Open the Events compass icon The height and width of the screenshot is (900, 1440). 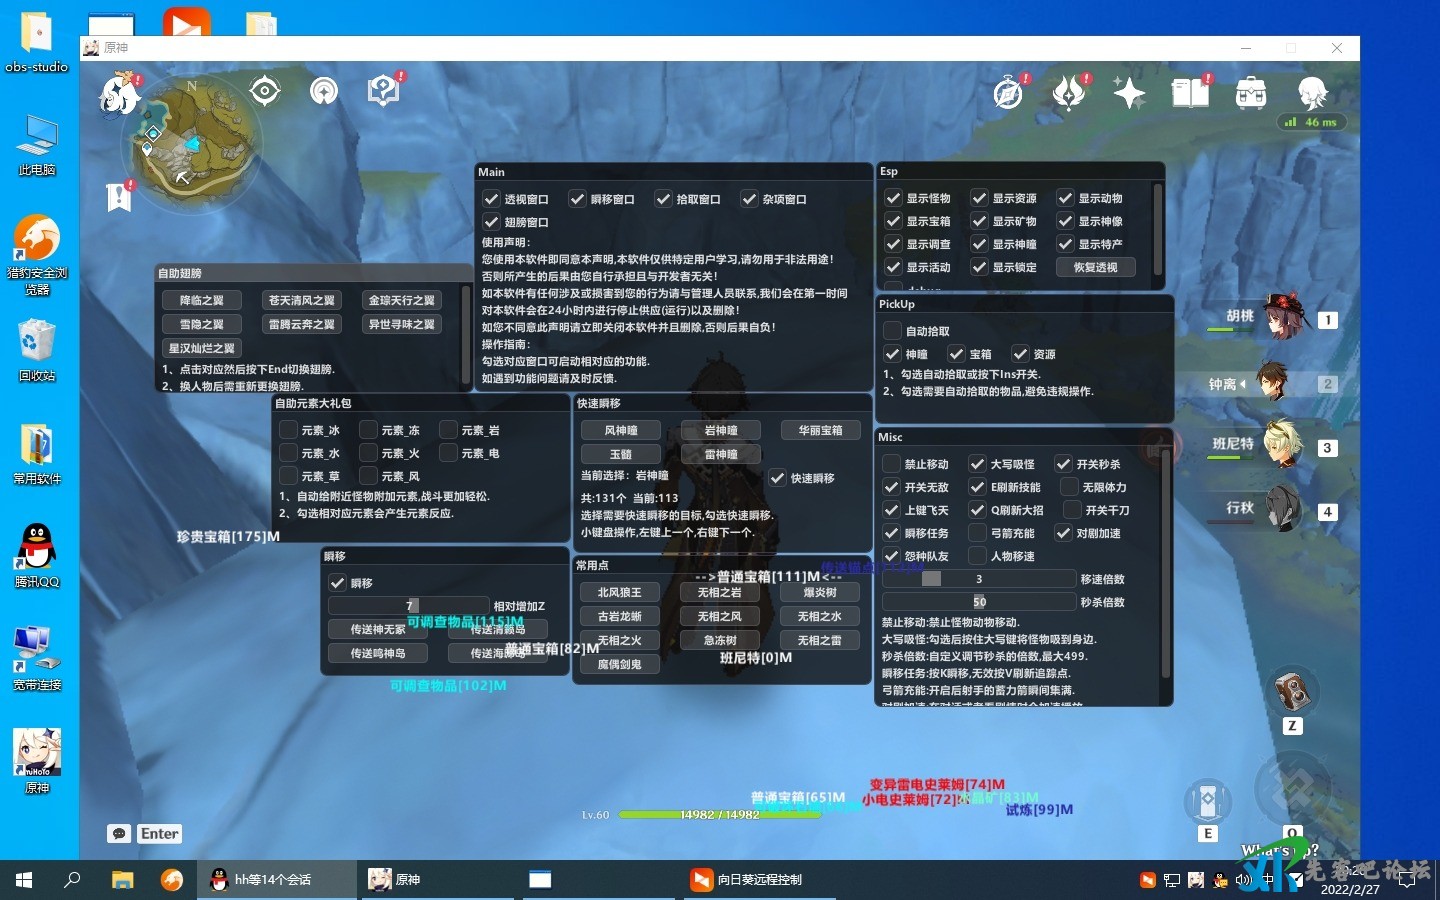point(1008,93)
